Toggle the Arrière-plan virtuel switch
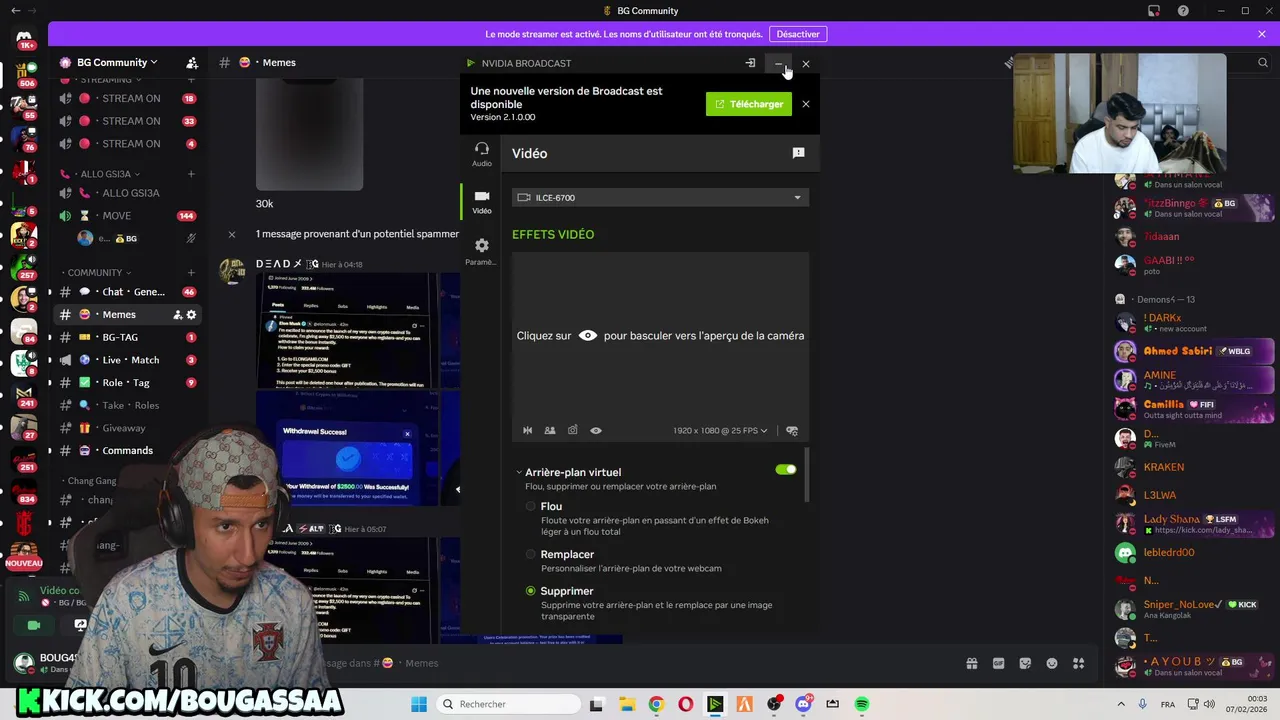The width and height of the screenshot is (1280, 720). (786, 469)
